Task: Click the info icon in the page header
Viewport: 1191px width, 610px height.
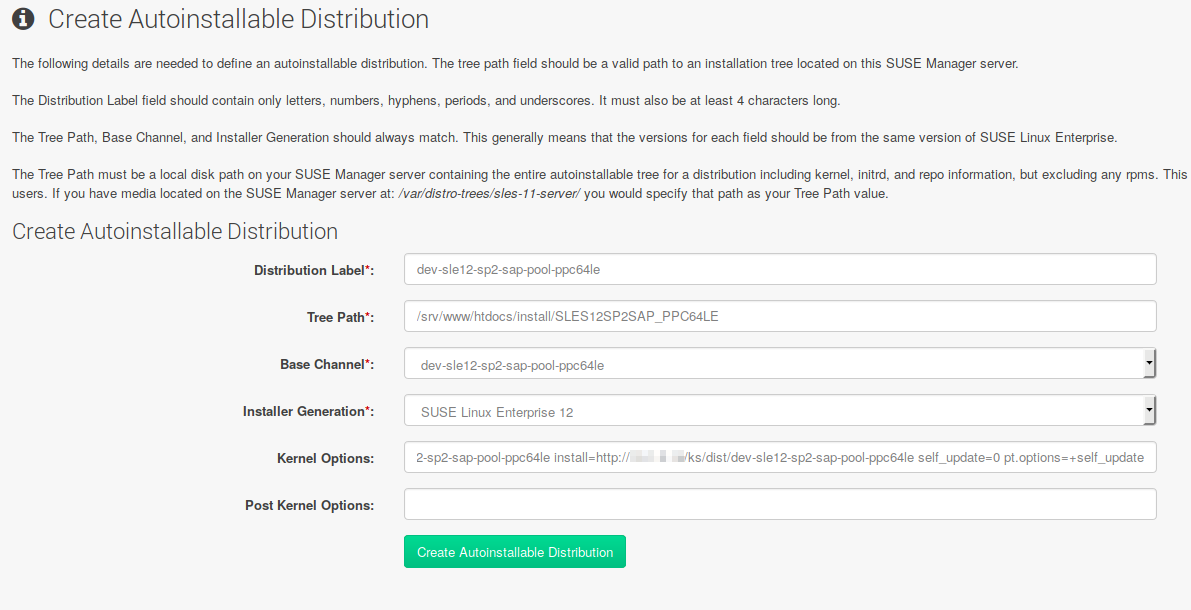Action: (23, 18)
